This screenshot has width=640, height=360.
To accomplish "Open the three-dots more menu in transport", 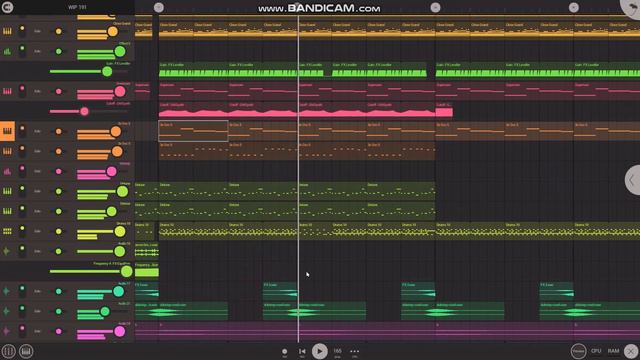I will pyautogui.click(x=355, y=351).
